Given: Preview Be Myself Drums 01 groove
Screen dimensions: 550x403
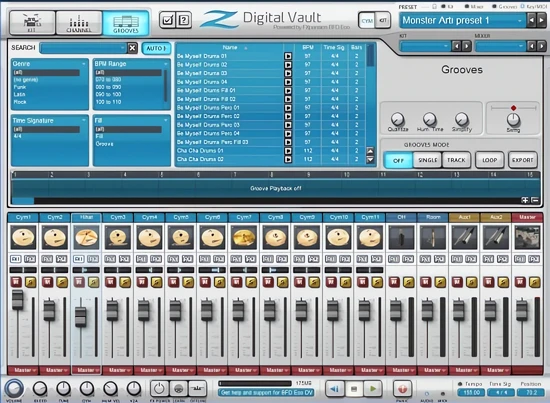Looking at the screenshot, I should tap(288, 56).
